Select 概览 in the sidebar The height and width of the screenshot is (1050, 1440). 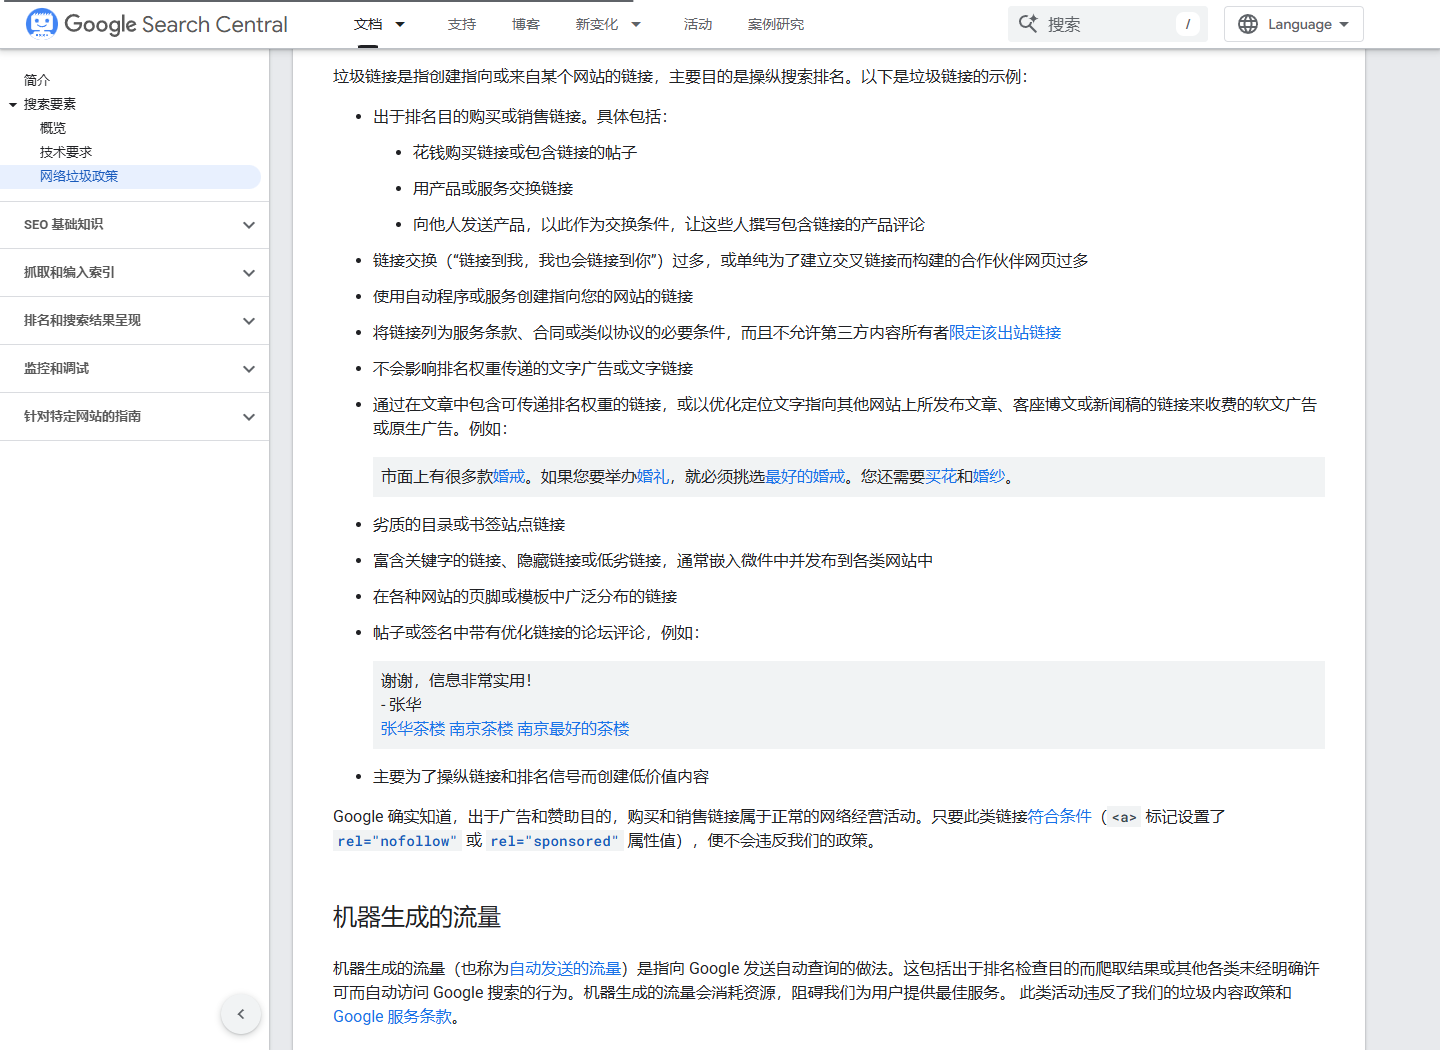click(53, 128)
